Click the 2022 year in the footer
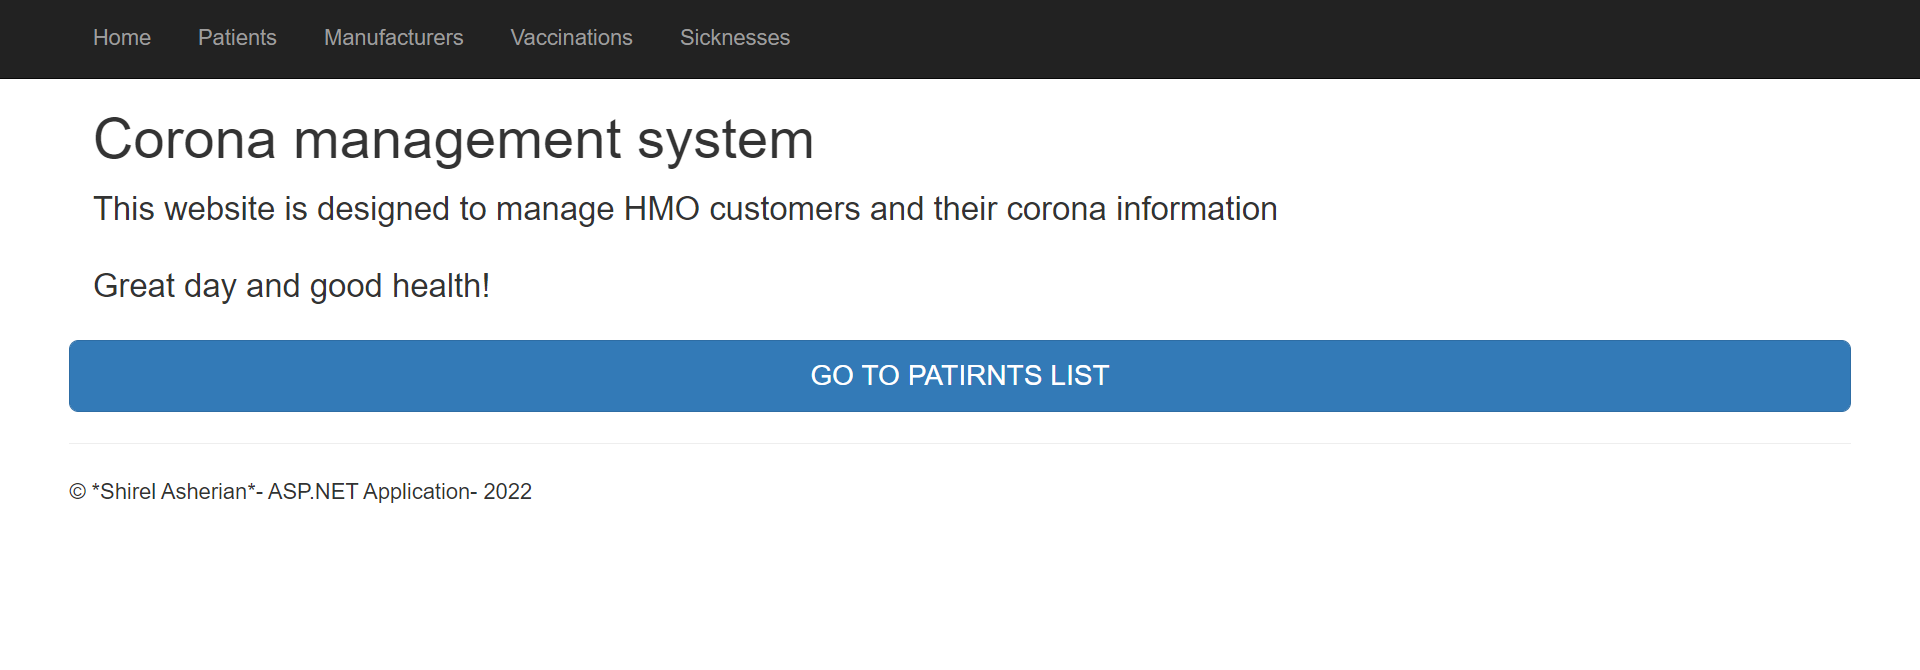The height and width of the screenshot is (670, 1920). (508, 491)
